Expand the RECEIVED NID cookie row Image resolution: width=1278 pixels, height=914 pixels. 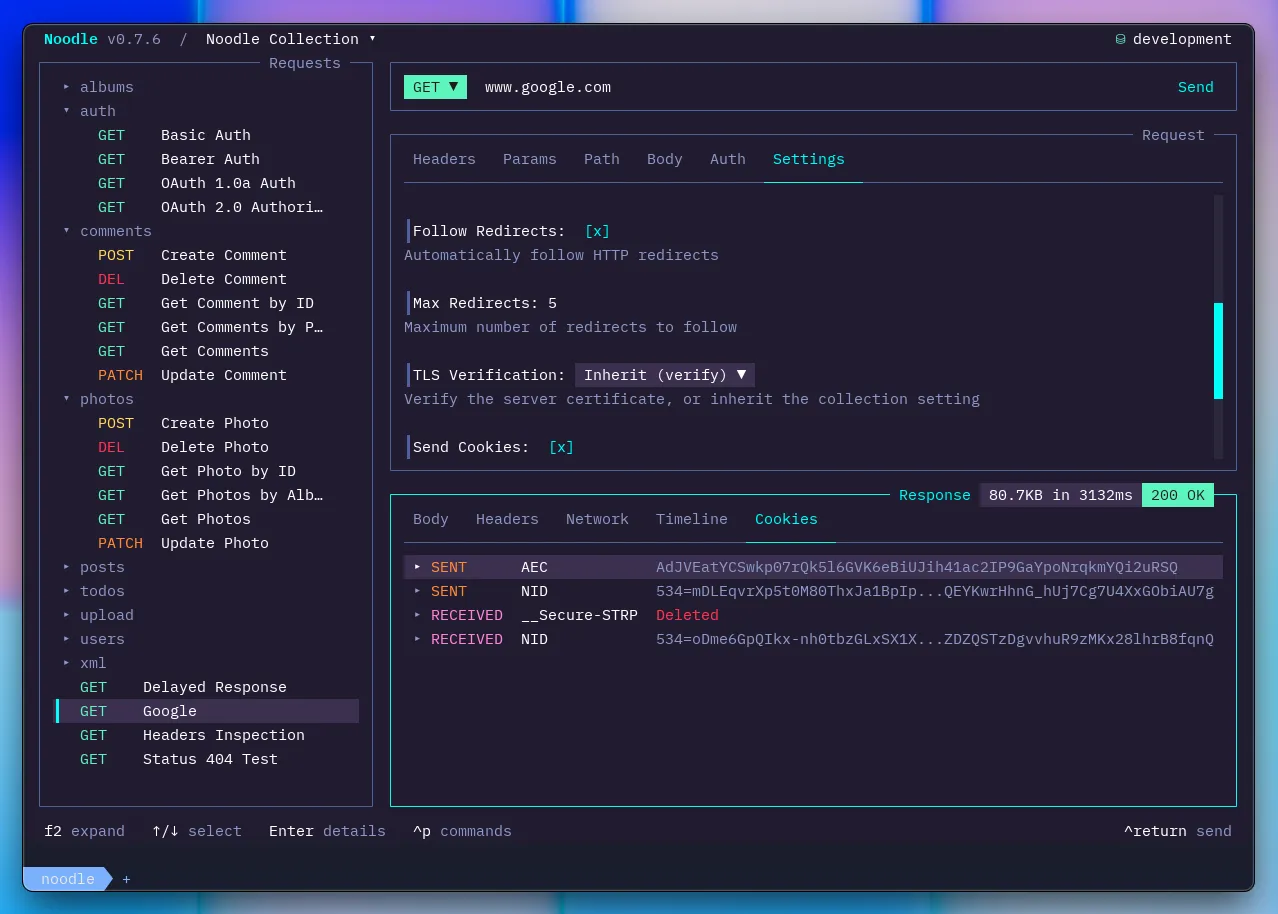click(813, 639)
